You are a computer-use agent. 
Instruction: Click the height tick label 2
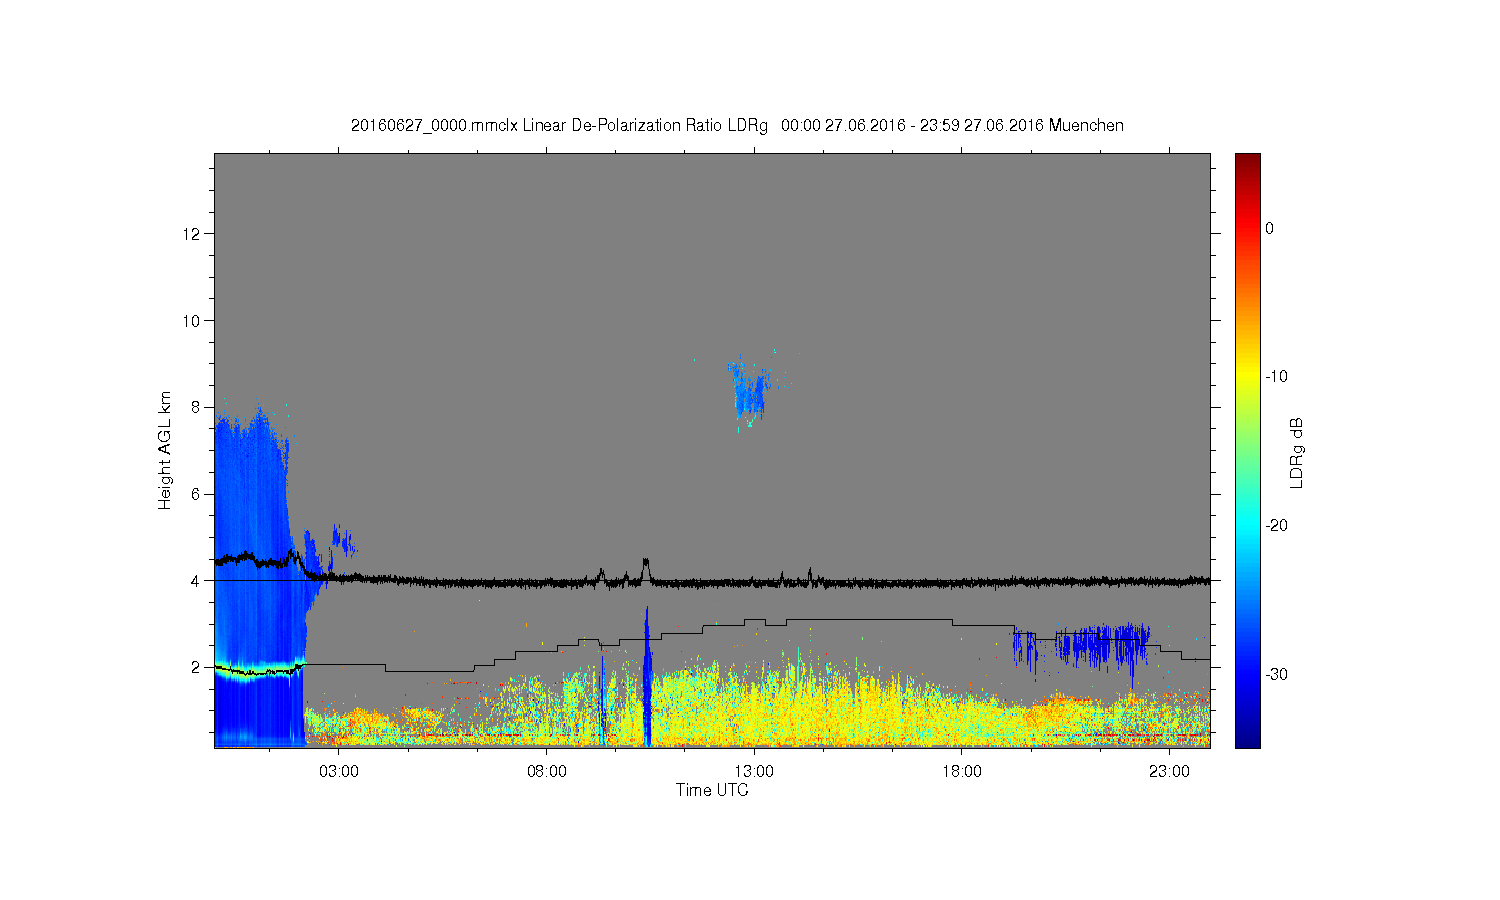pyautogui.click(x=195, y=668)
